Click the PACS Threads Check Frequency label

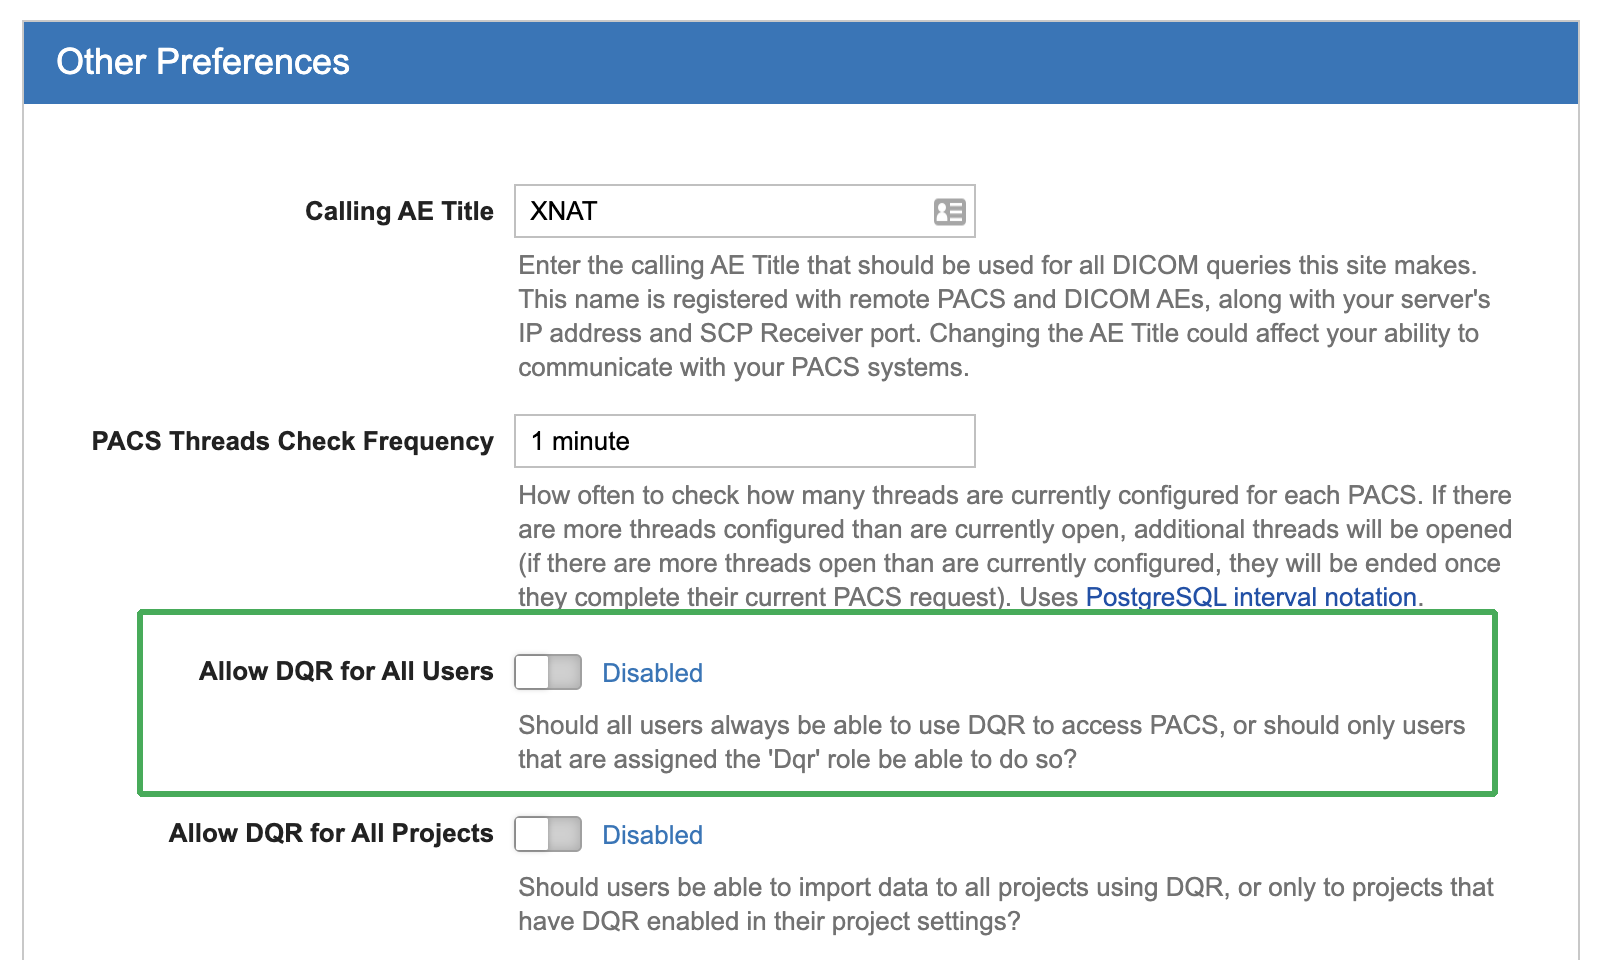coord(292,441)
